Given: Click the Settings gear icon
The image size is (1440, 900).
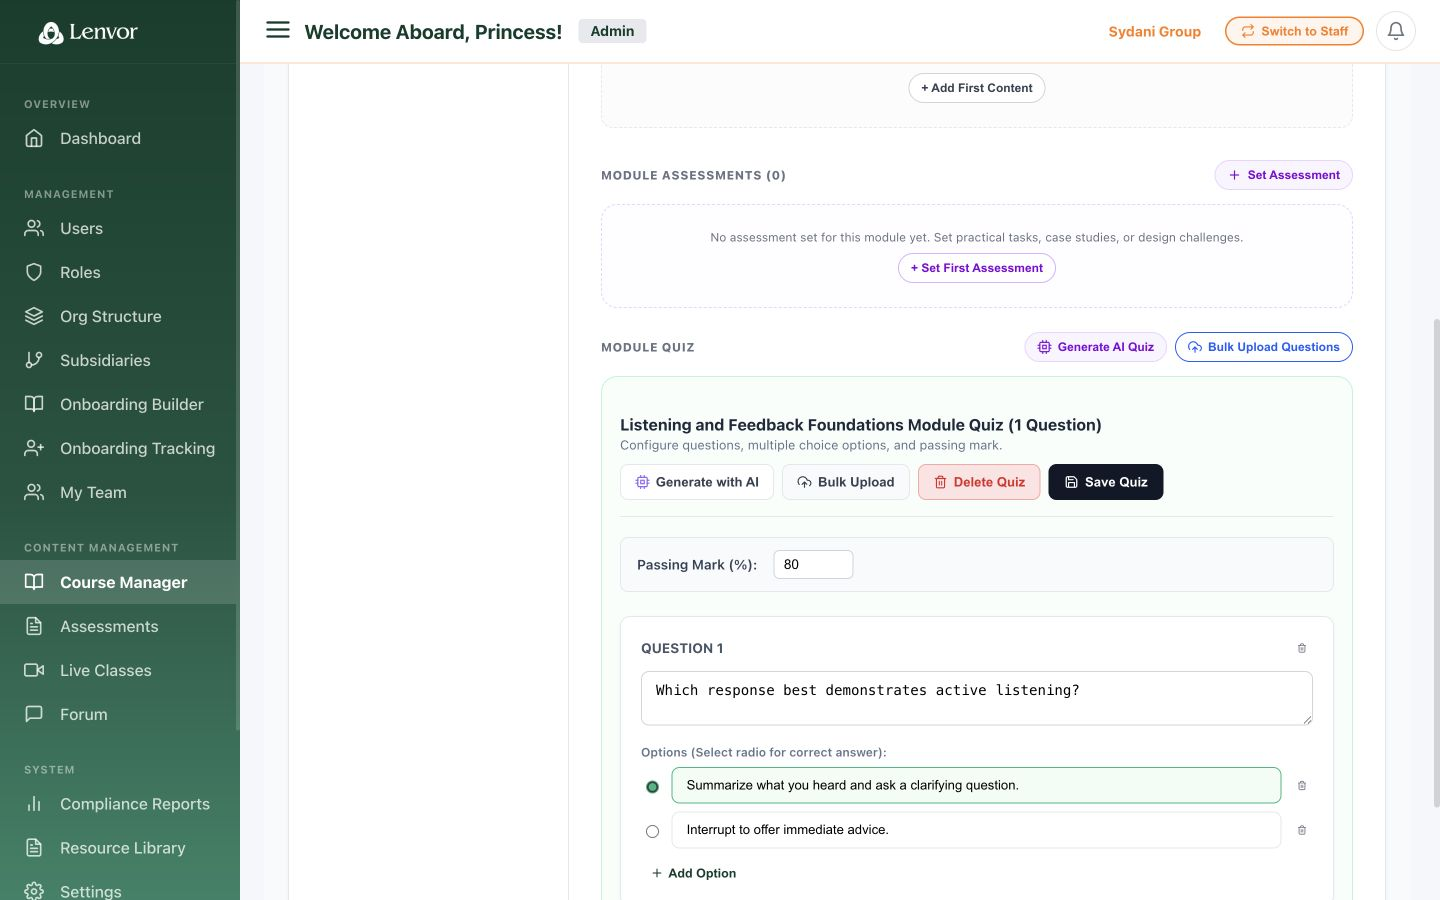Looking at the screenshot, I should [34, 891].
